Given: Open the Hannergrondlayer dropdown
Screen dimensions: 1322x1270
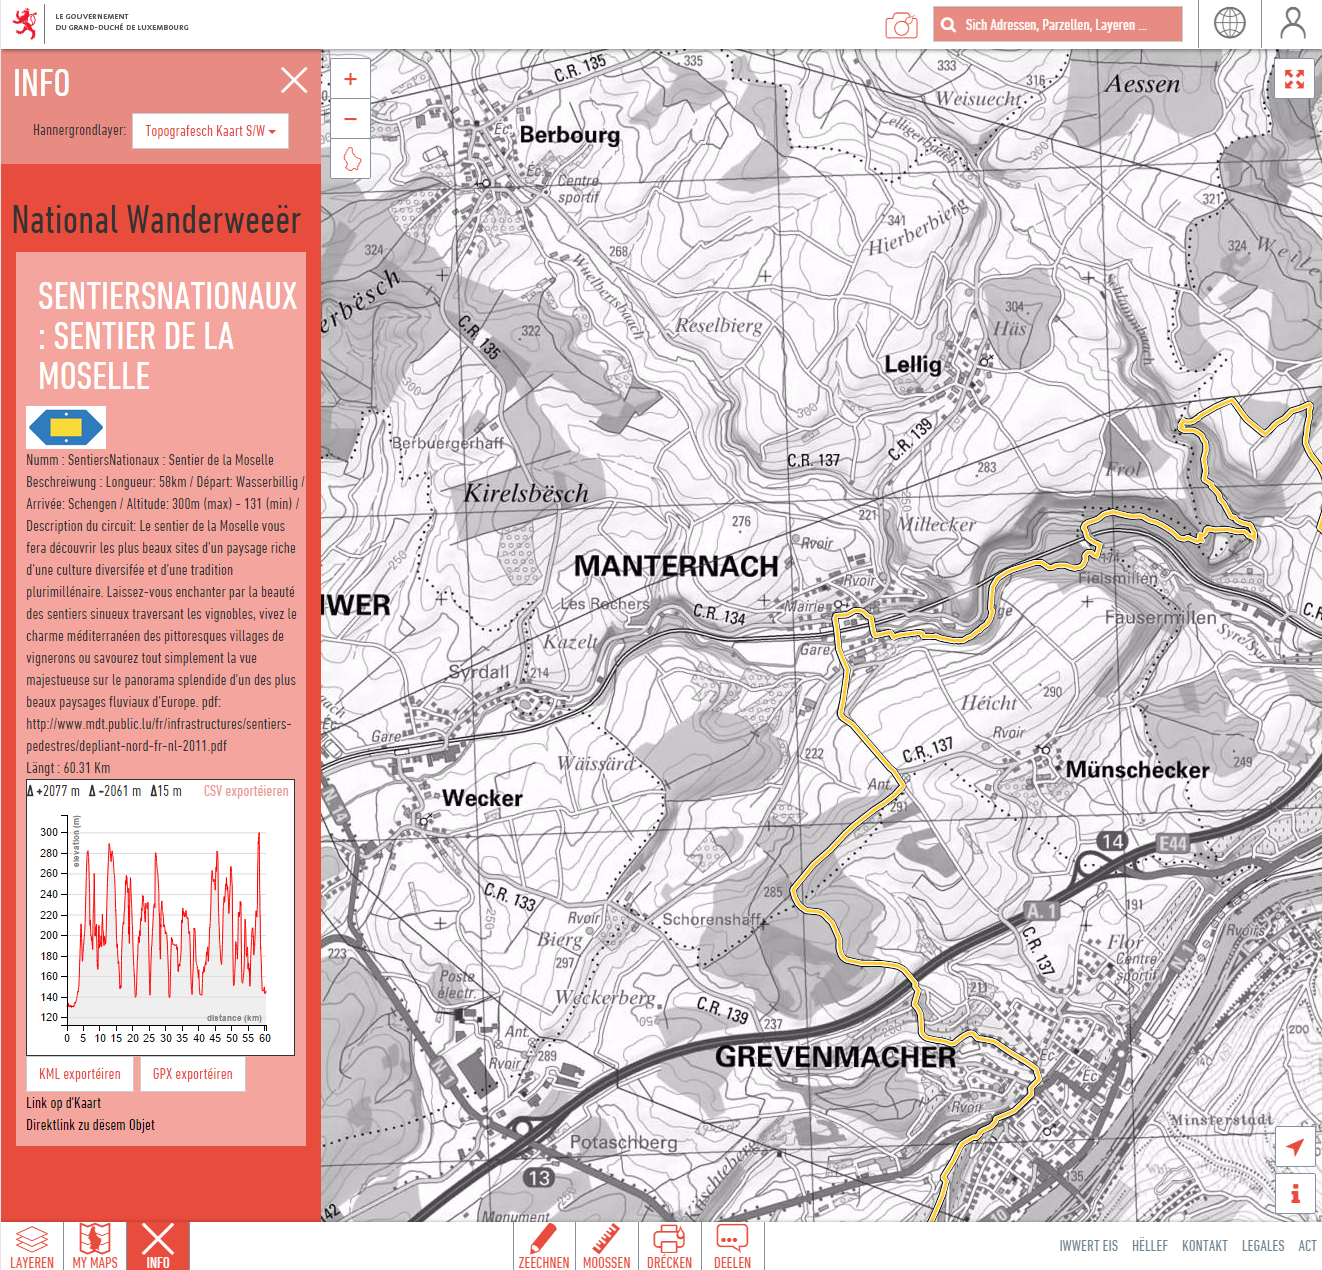Looking at the screenshot, I should click(x=210, y=131).
